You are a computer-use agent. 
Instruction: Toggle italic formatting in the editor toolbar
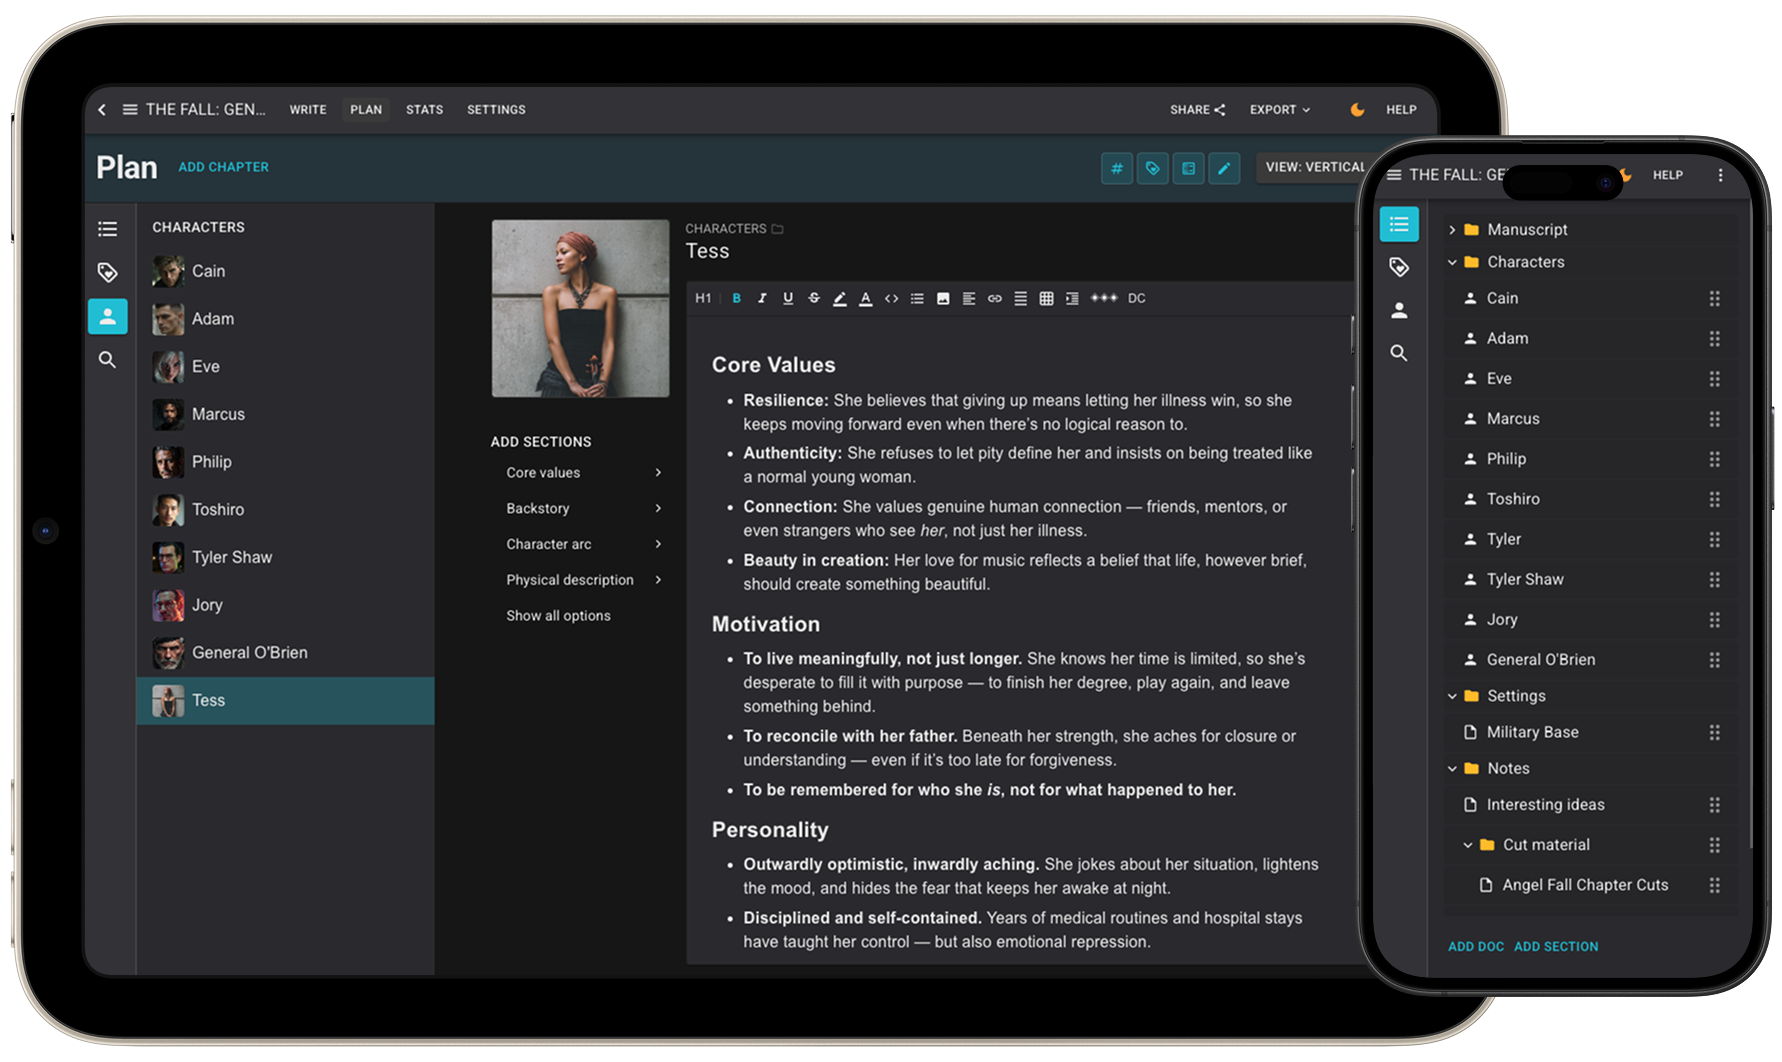pyautogui.click(x=762, y=298)
